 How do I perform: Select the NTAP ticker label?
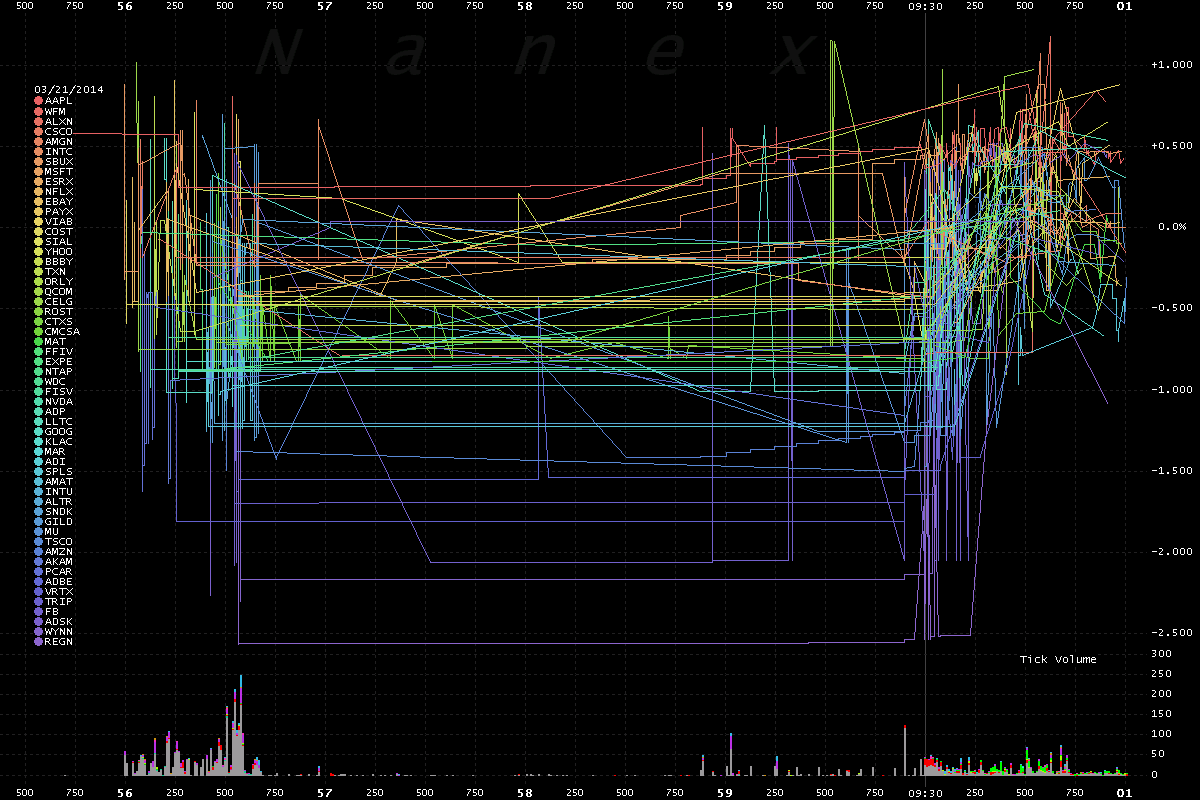pyautogui.click(x=59, y=371)
